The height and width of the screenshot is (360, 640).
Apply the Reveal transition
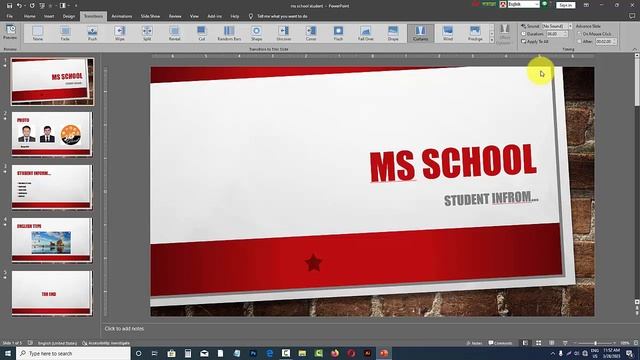(x=174, y=33)
